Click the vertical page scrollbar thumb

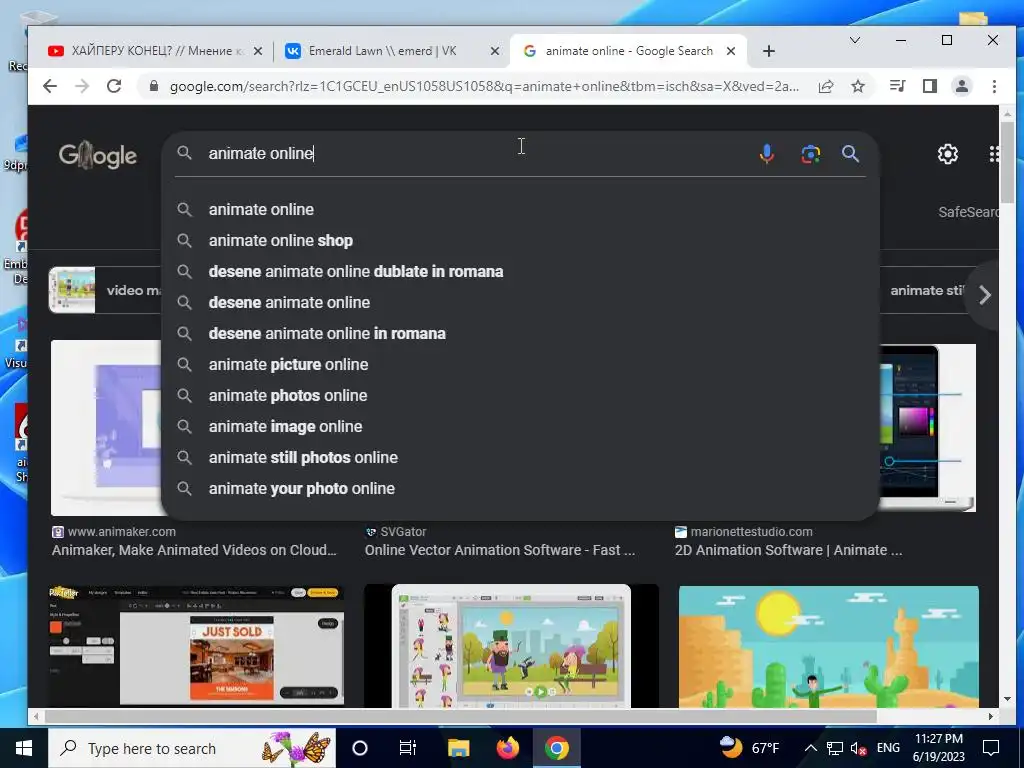pos(1007,161)
